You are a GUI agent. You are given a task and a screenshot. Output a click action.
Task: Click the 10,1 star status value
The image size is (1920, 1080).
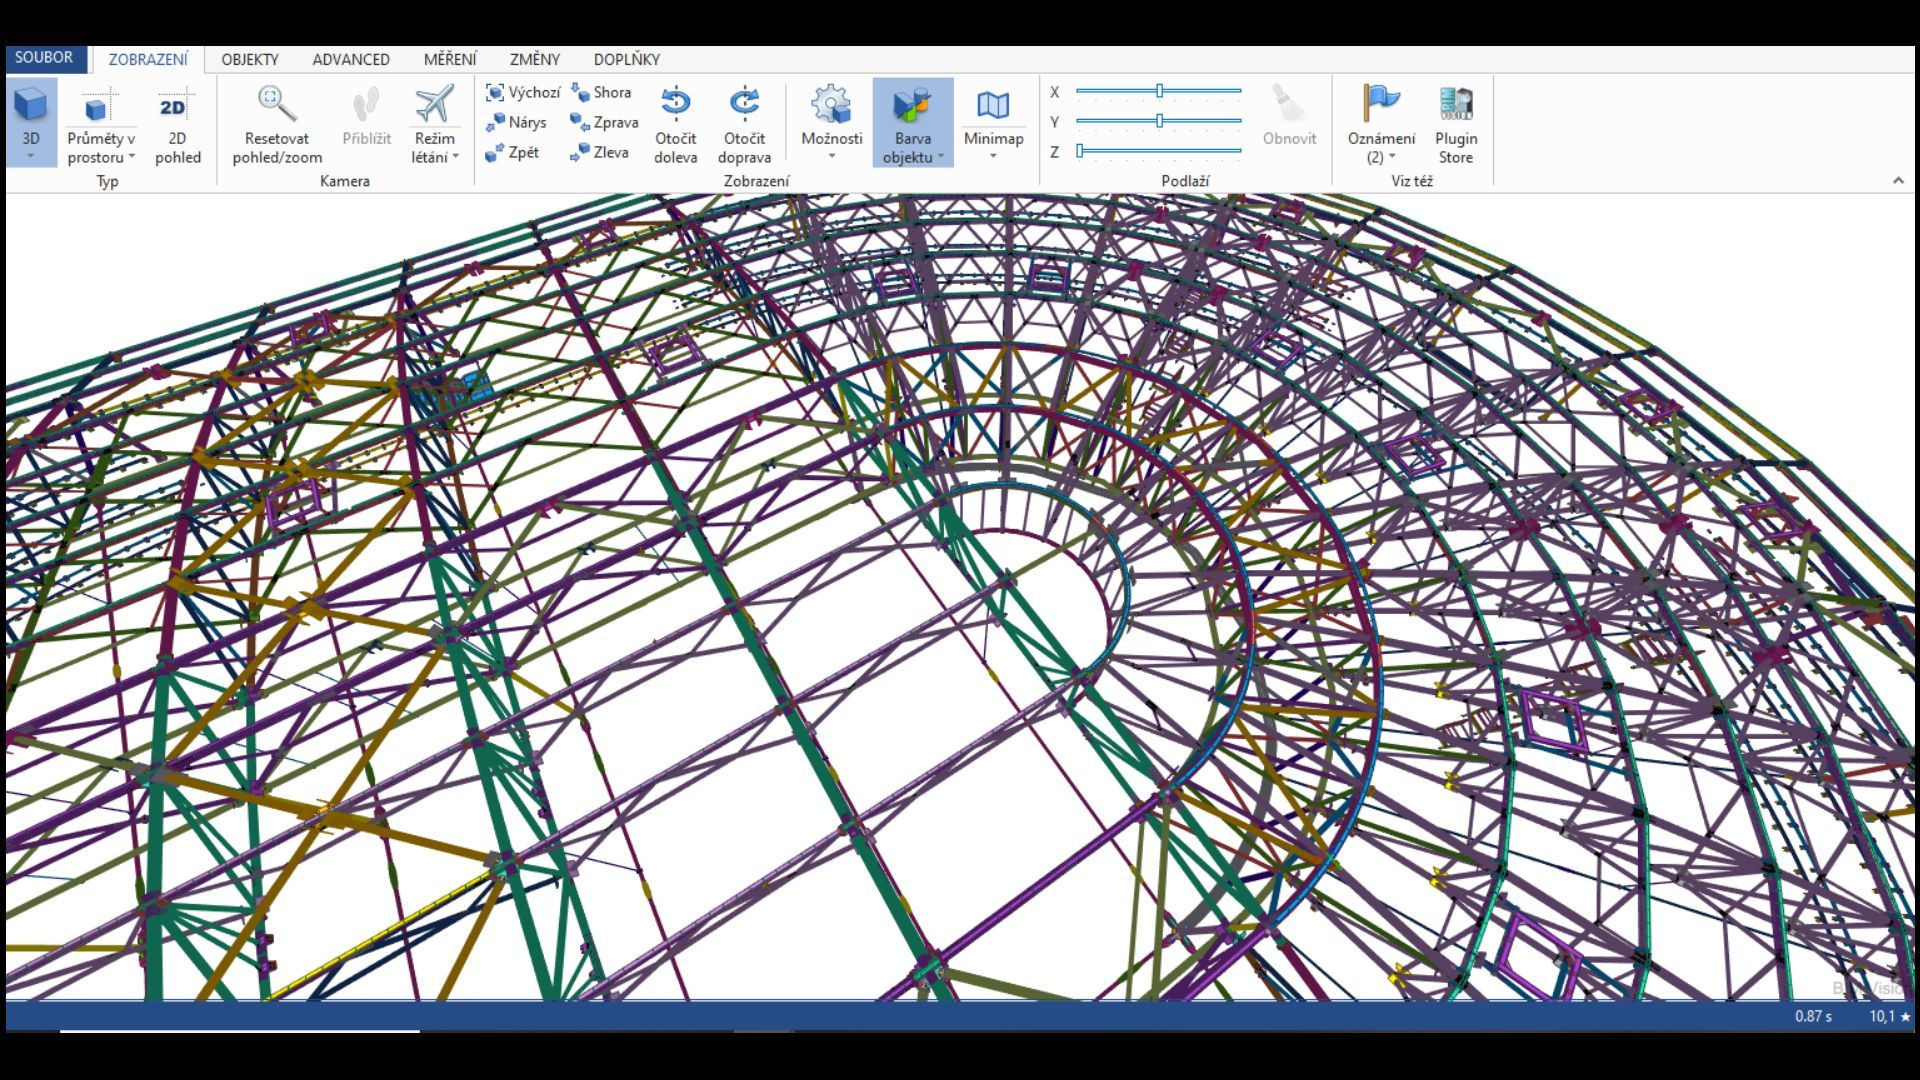[1889, 1016]
